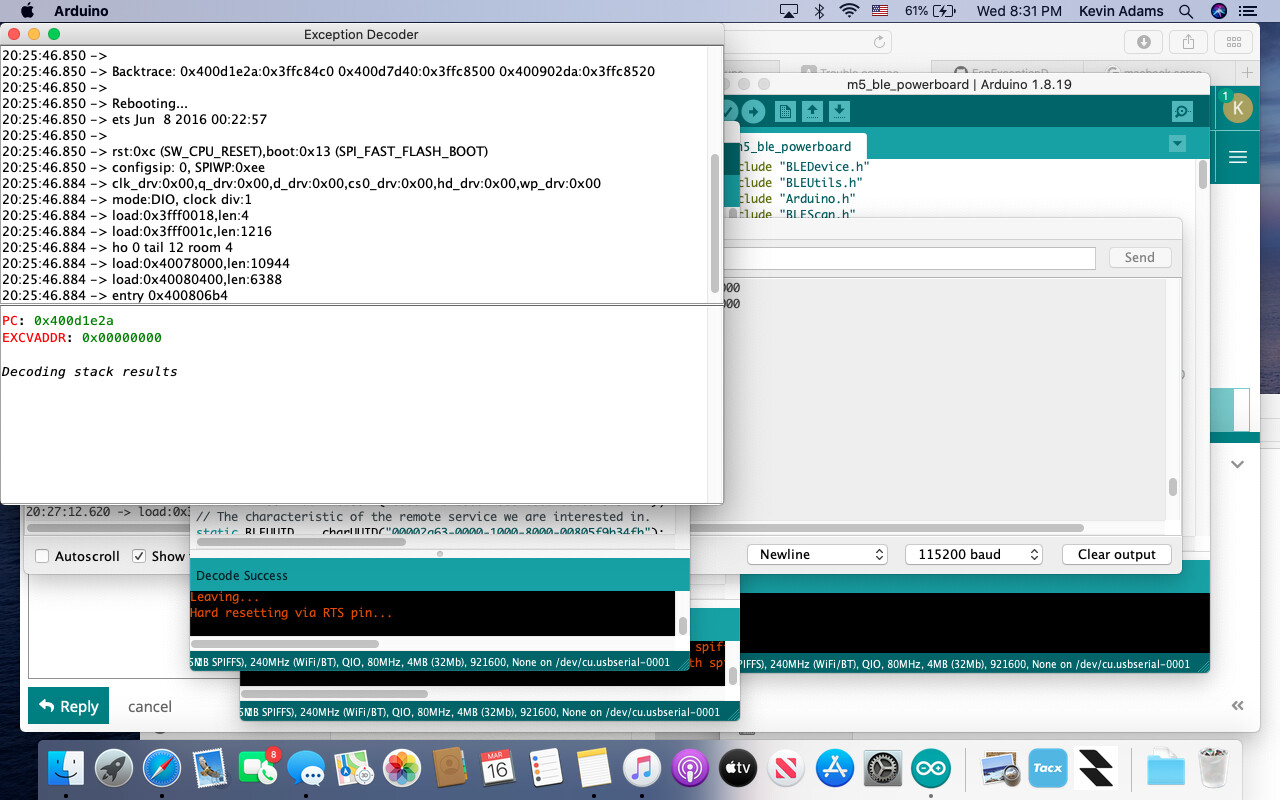
Task: Click the Clear output button
Action: coord(1116,554)
